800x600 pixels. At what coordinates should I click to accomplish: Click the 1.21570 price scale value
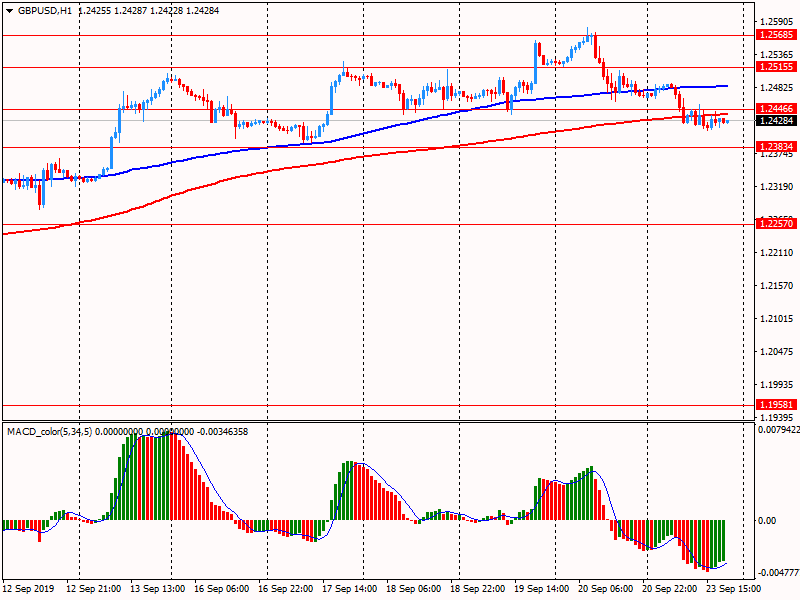click(777, 286)
